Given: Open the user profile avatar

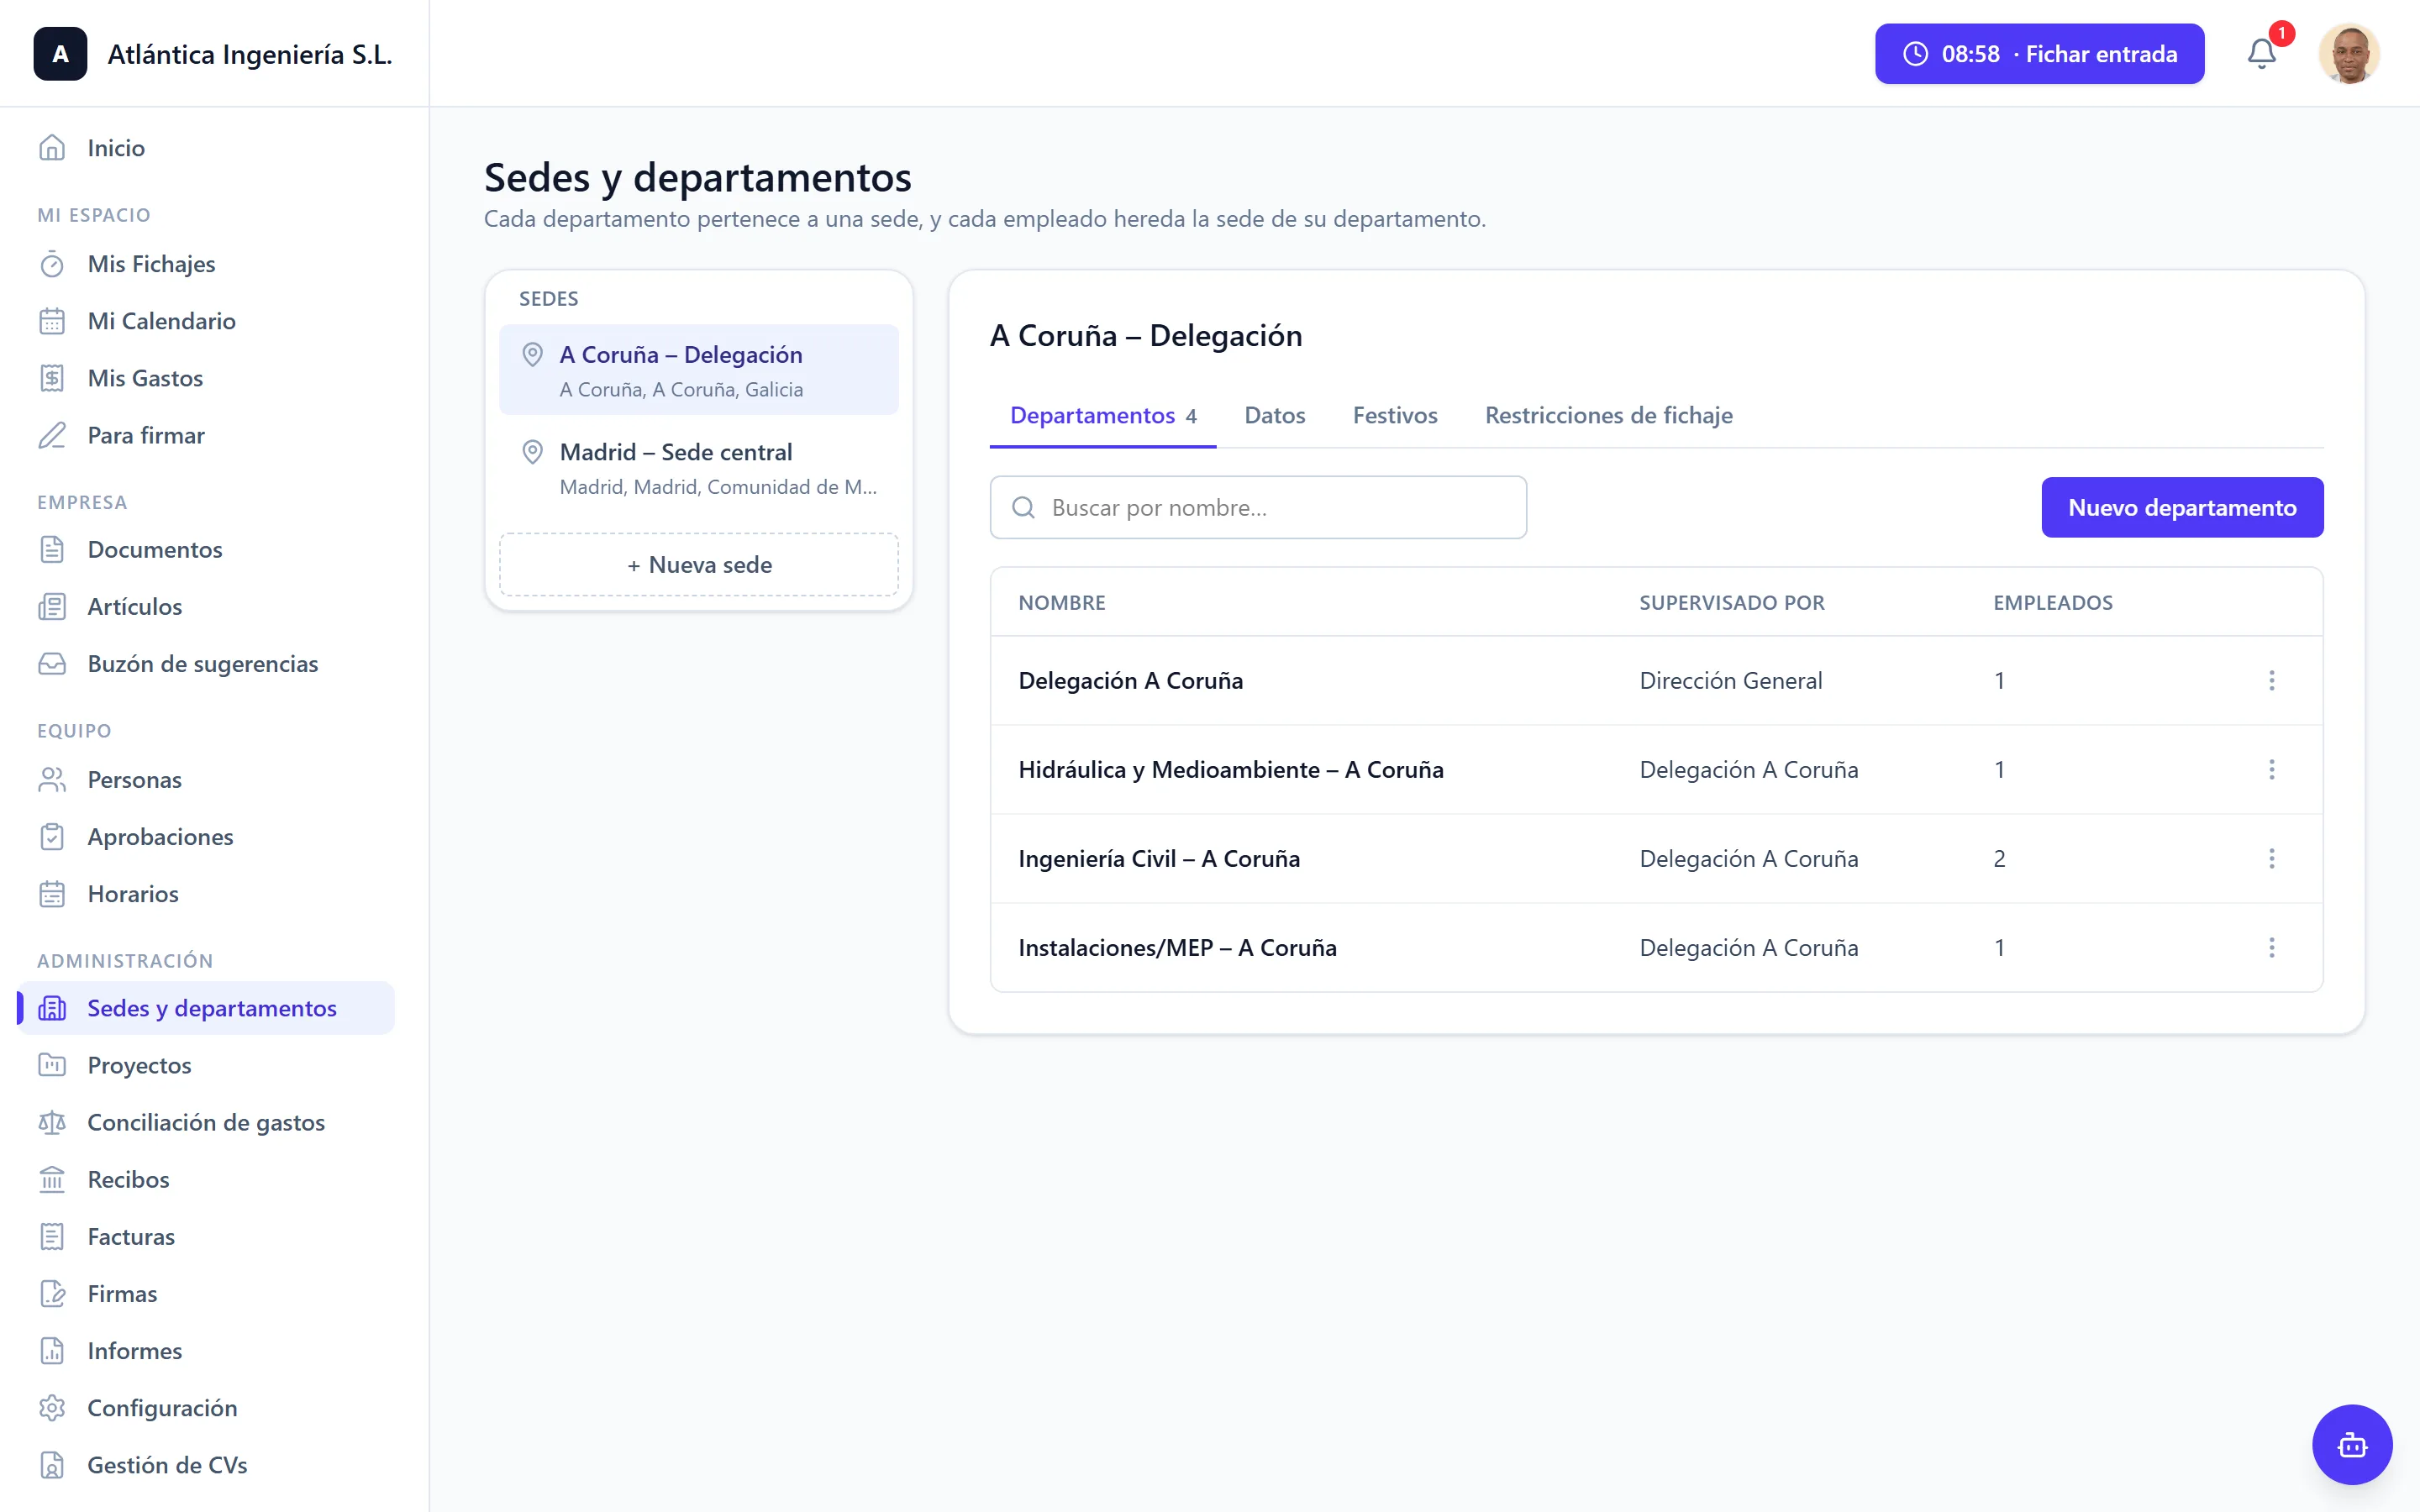Looking at the screenshot, I should [x=2348, y=54].
